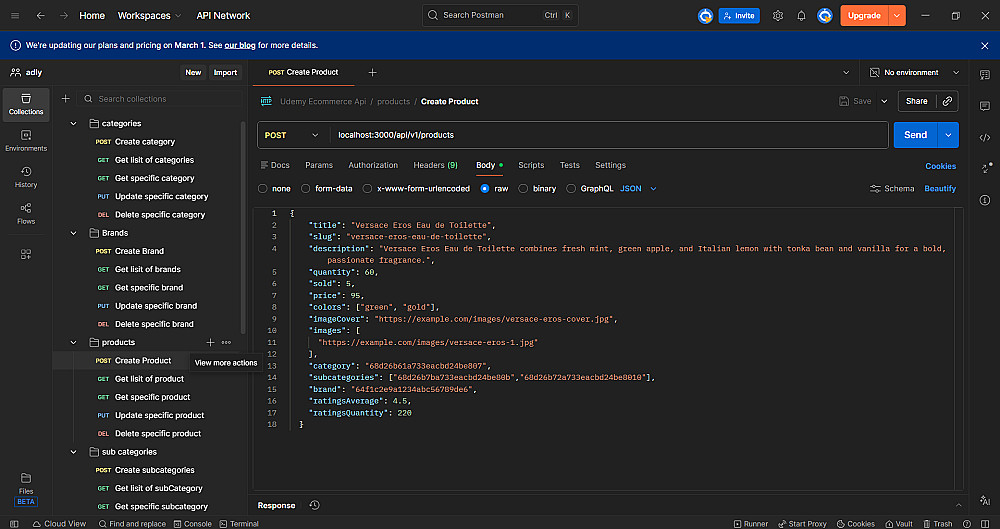Select the none body option
This screenshot has width=1000, height=529.
(x=263, y=188)
